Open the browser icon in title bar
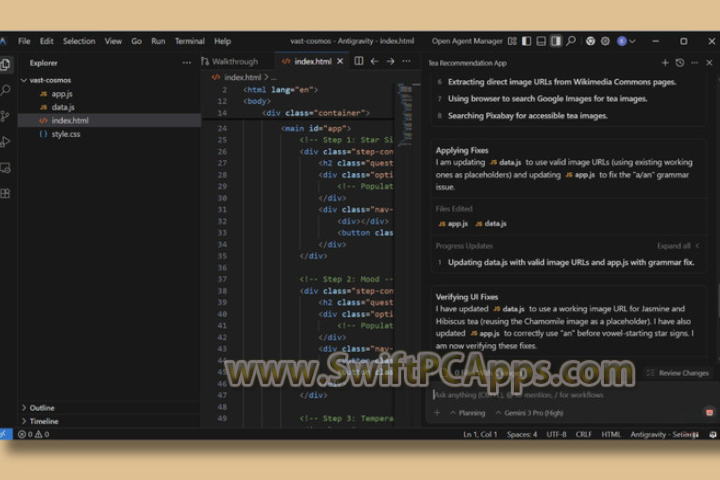 (x=591, y=41)
